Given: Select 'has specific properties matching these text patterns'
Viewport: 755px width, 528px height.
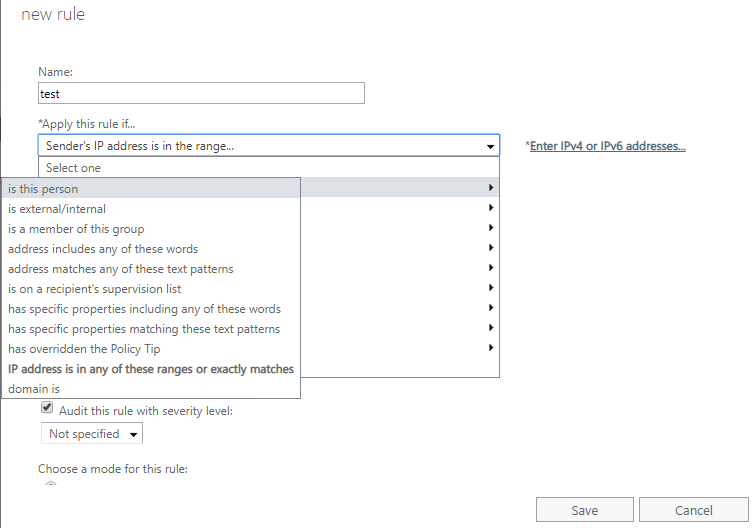Looking at the screenshot, I should (144, 329).
